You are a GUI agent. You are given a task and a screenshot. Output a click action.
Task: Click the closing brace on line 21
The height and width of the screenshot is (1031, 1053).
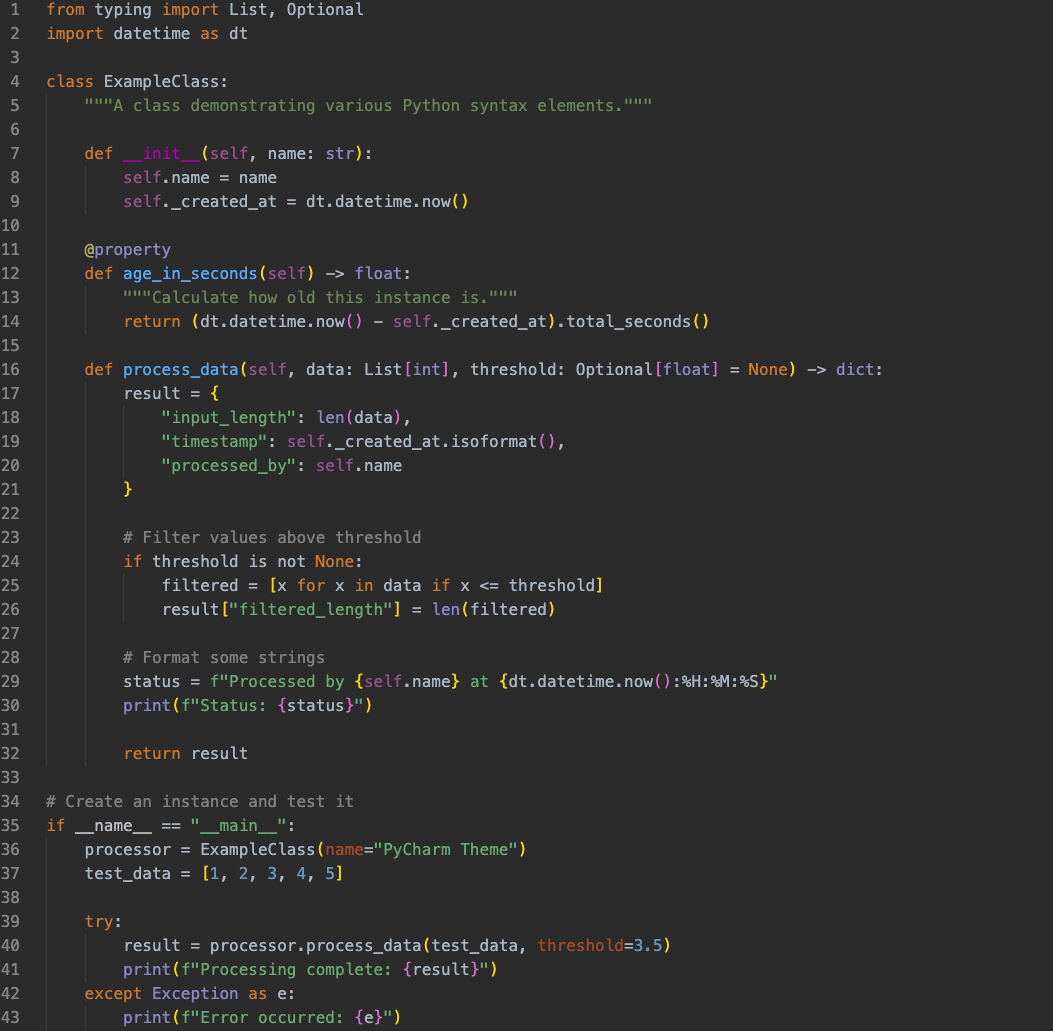[128, 490]
